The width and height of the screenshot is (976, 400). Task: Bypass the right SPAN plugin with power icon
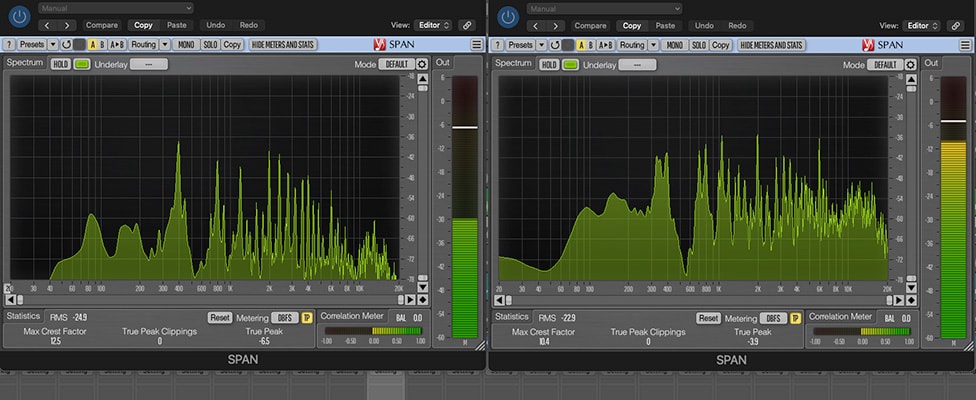[509, 16]
